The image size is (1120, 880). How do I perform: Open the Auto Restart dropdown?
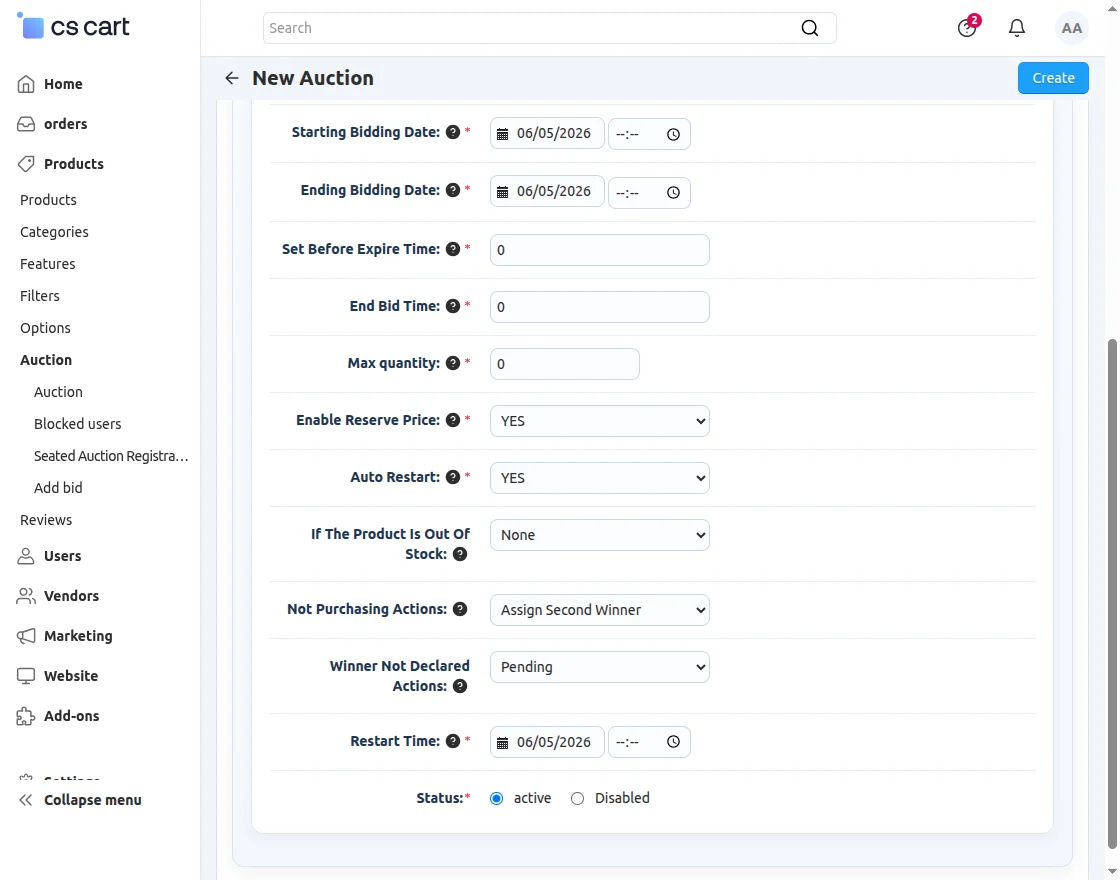[x=599, y=478]
